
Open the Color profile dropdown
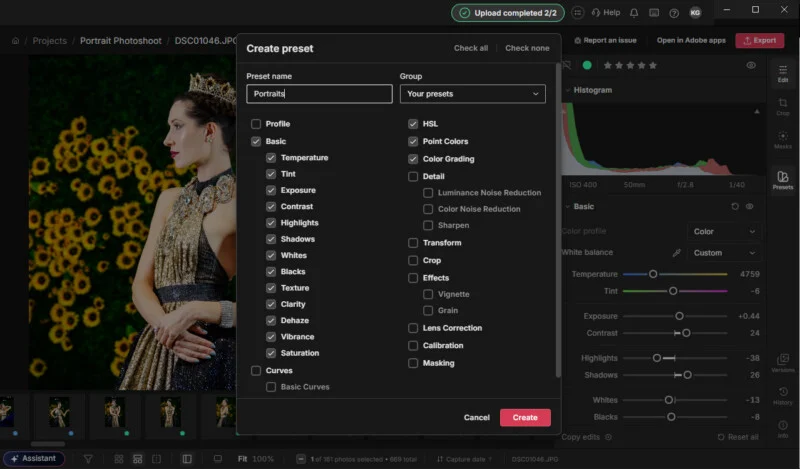[x=723, y=232]
